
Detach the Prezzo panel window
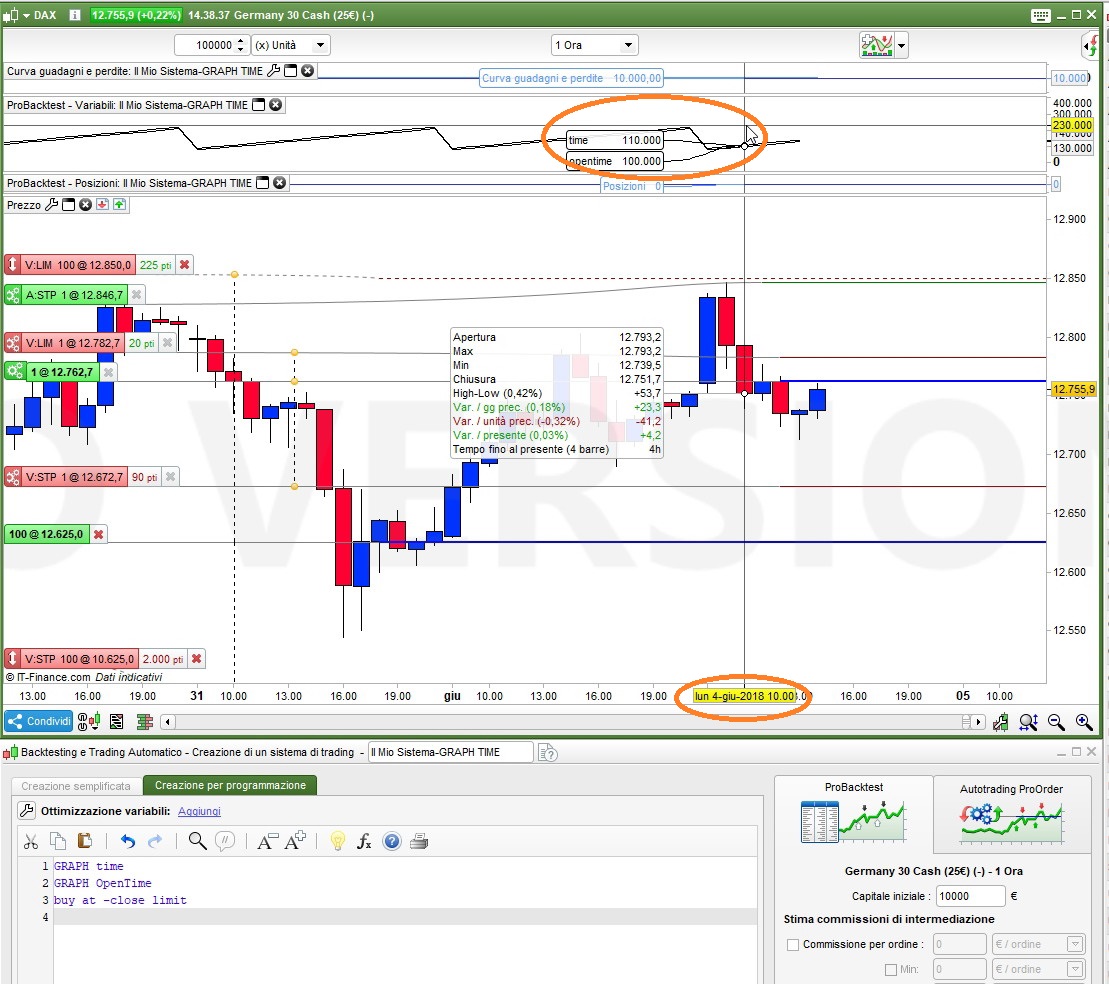69,204
